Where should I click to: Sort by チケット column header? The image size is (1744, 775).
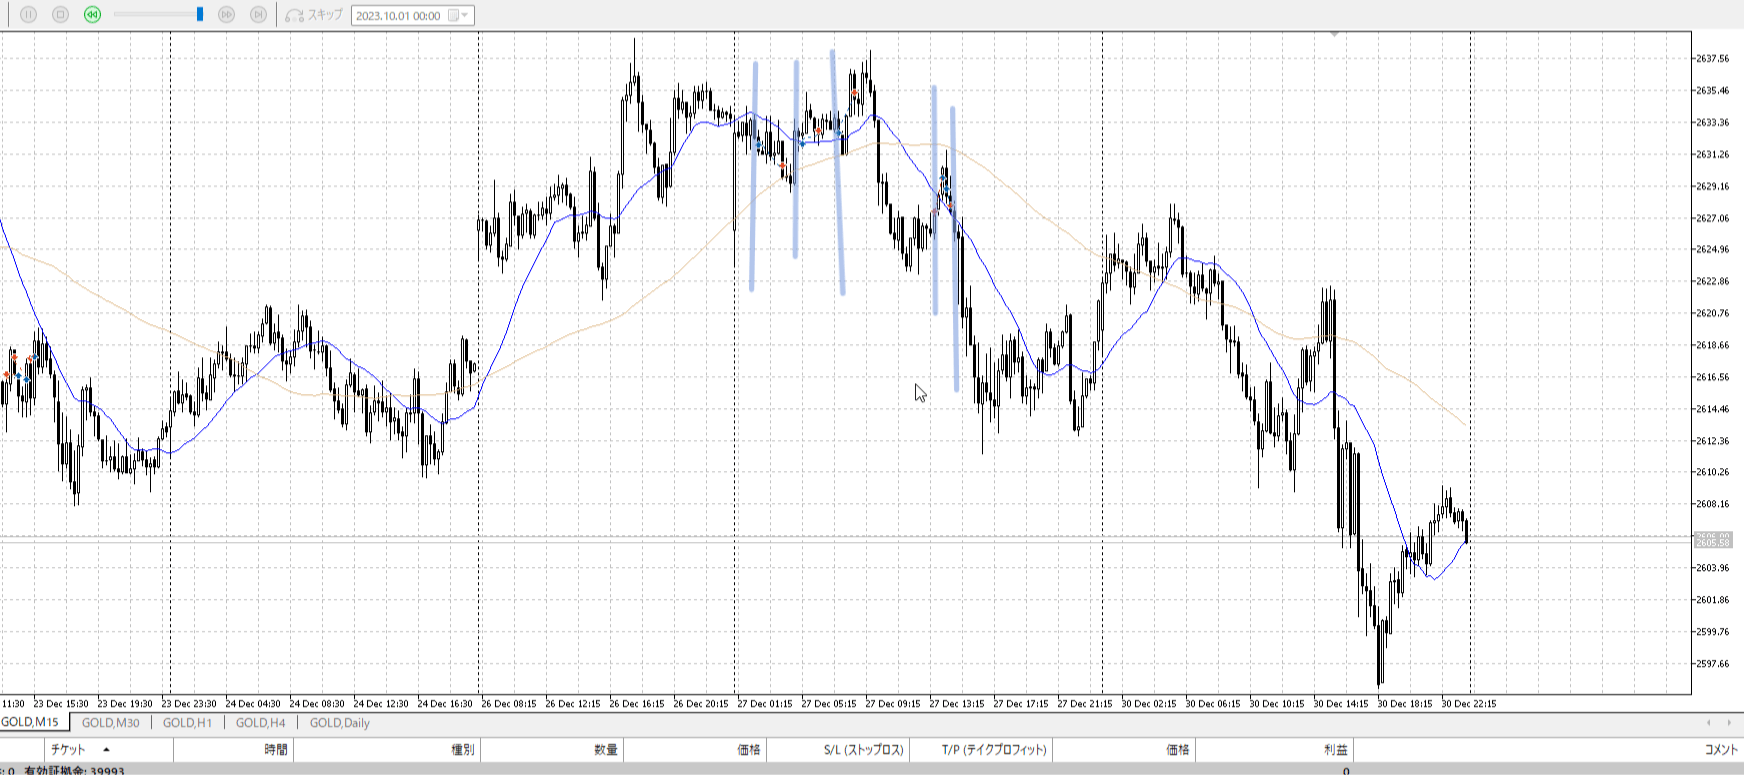[x=68, y=749]
